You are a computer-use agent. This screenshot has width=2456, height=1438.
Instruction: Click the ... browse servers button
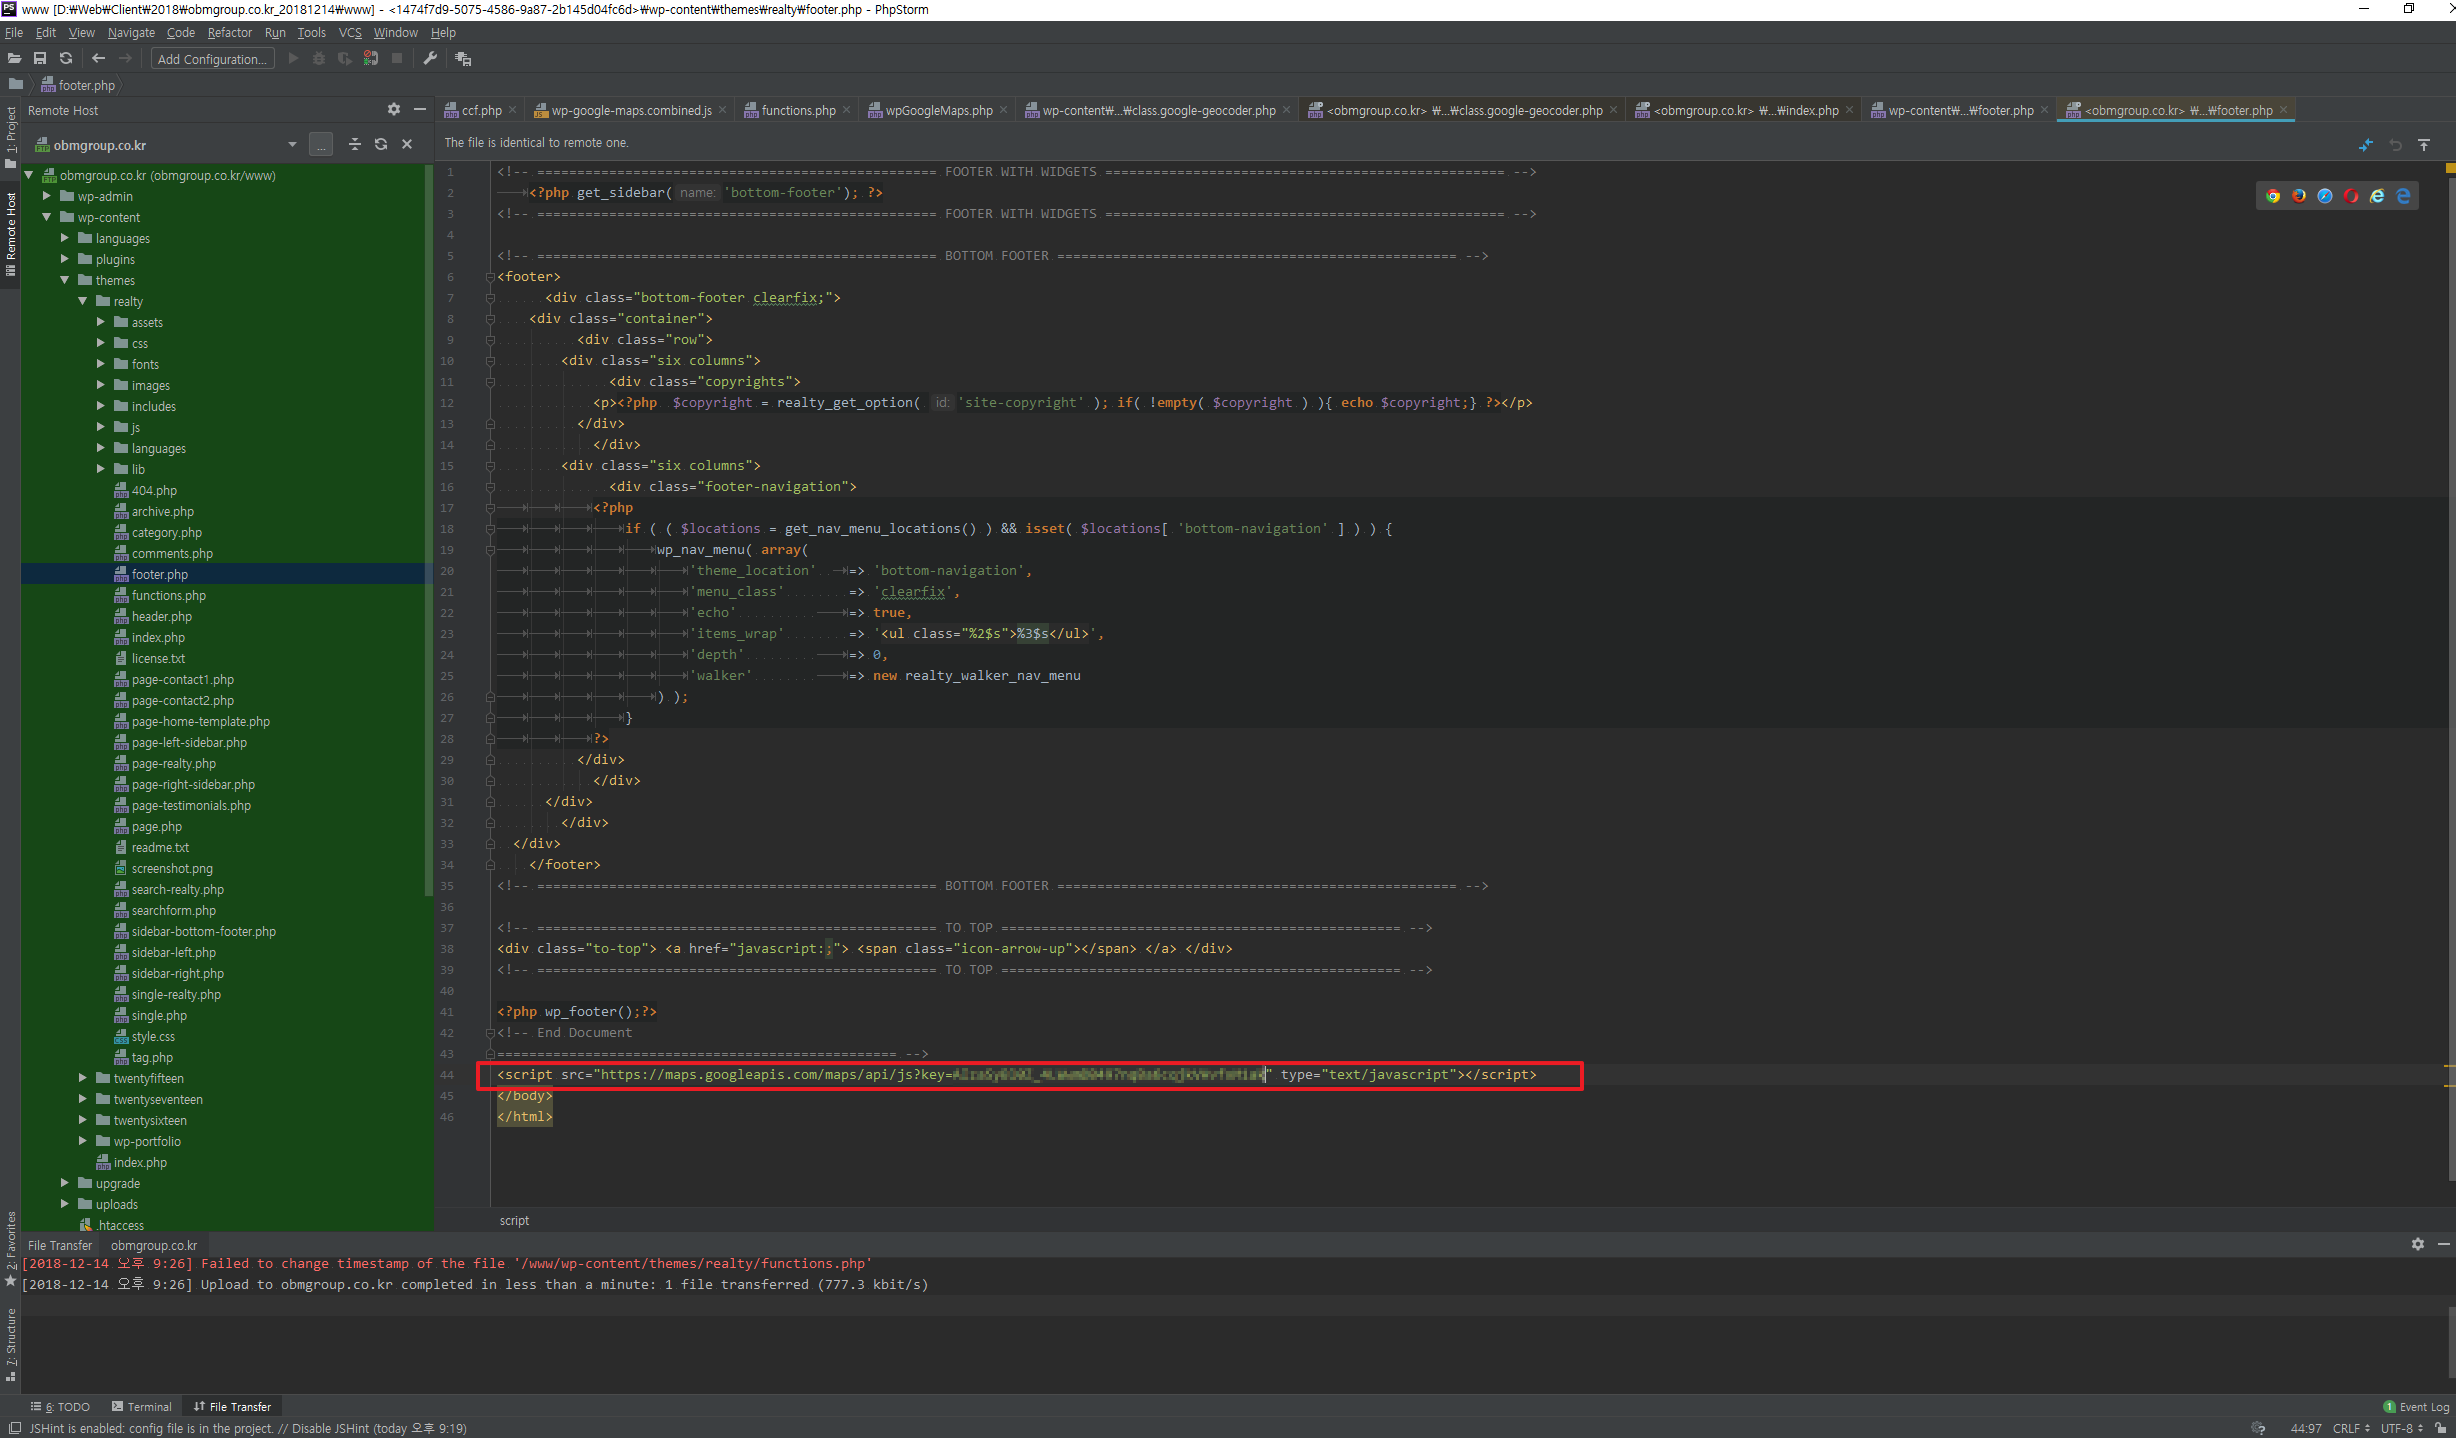click(321, 145)
